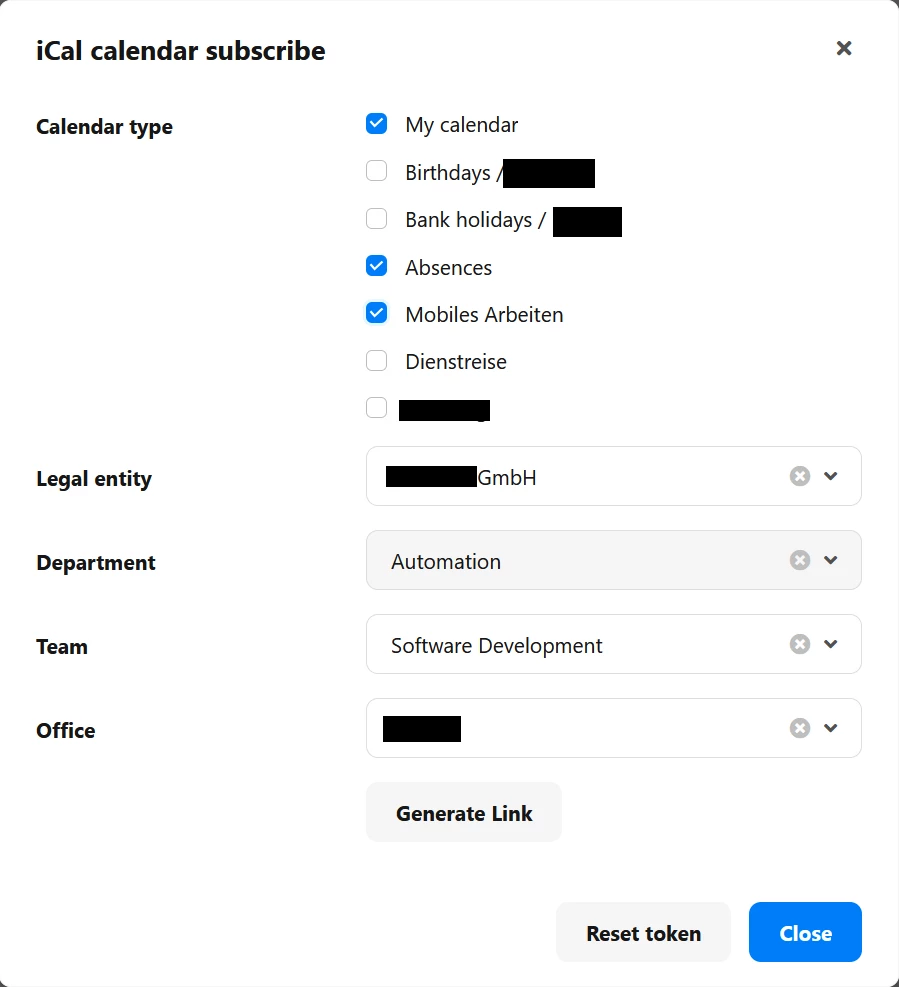Open the Office dropdown chevron
Image resolution: width=899 pixels, height=987 pixels.
click(830, 728)
